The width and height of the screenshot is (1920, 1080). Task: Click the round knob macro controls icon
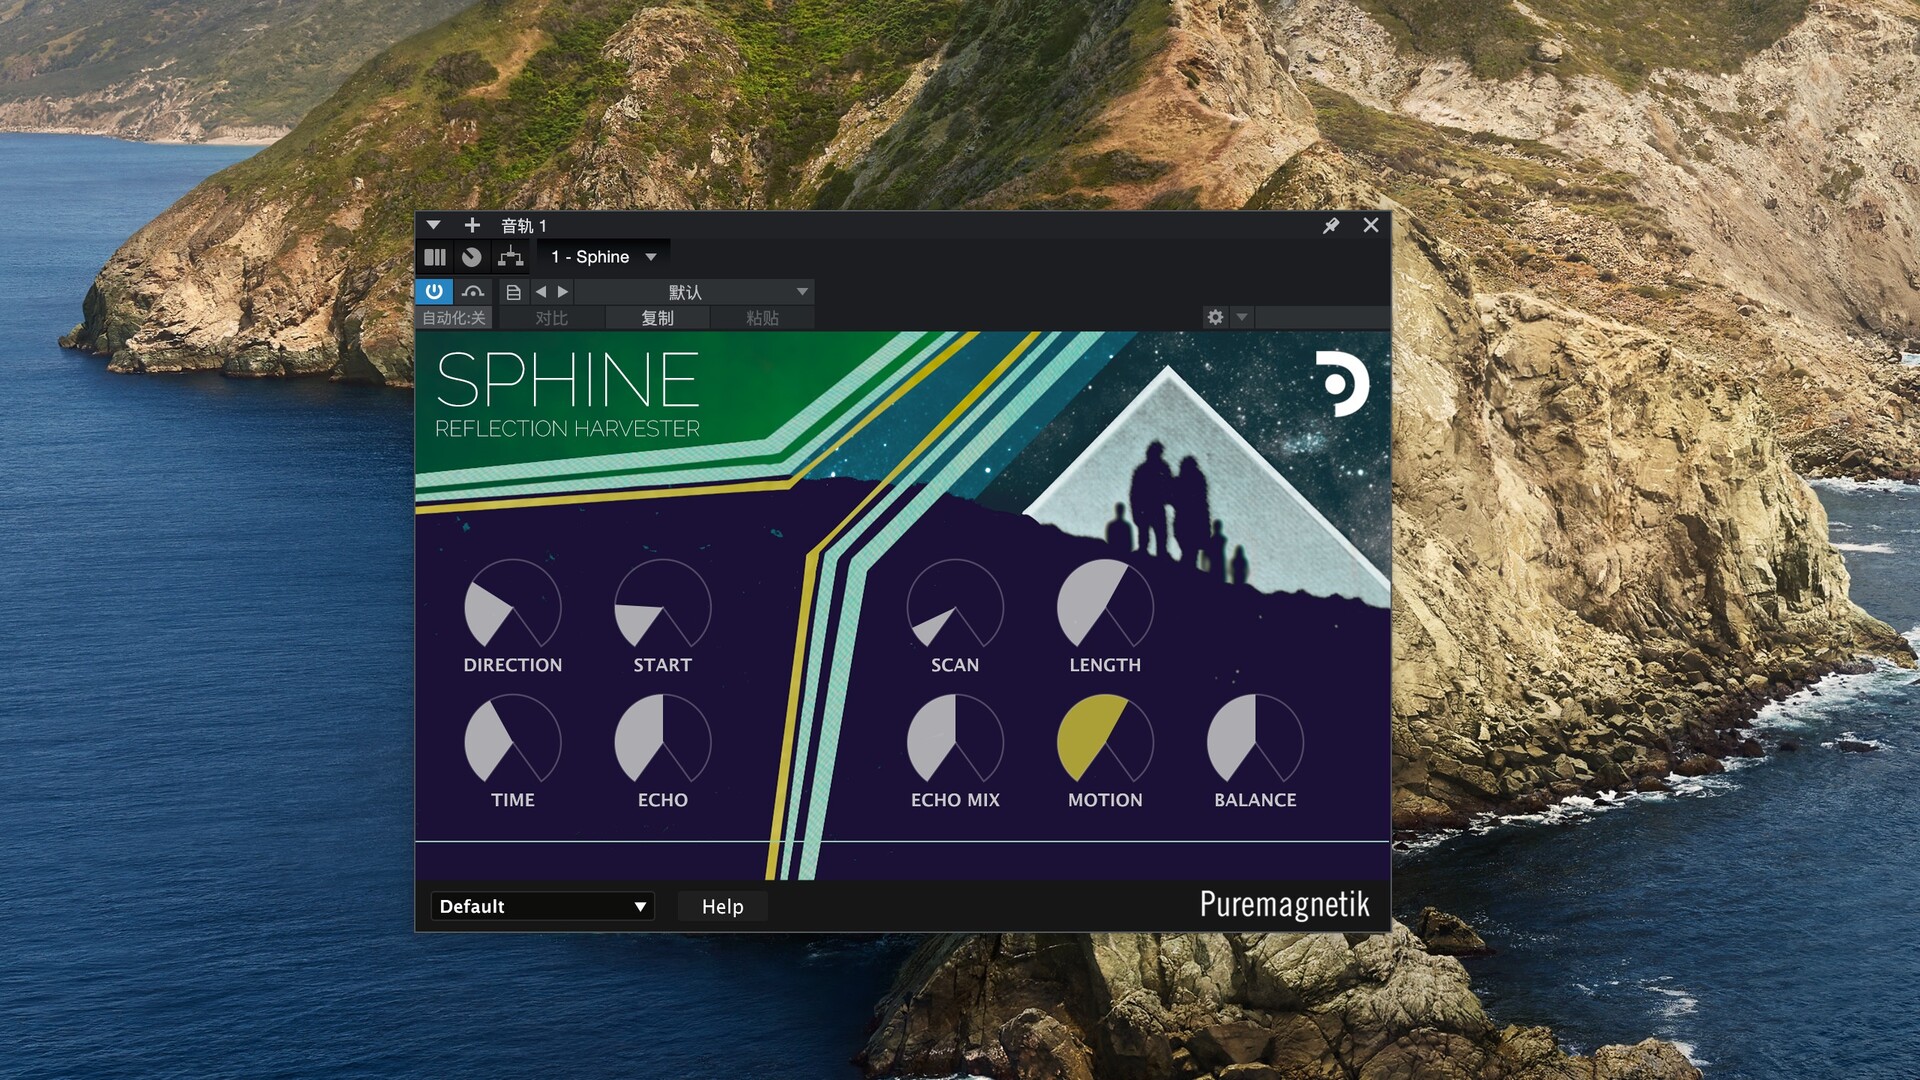[472, 257]
